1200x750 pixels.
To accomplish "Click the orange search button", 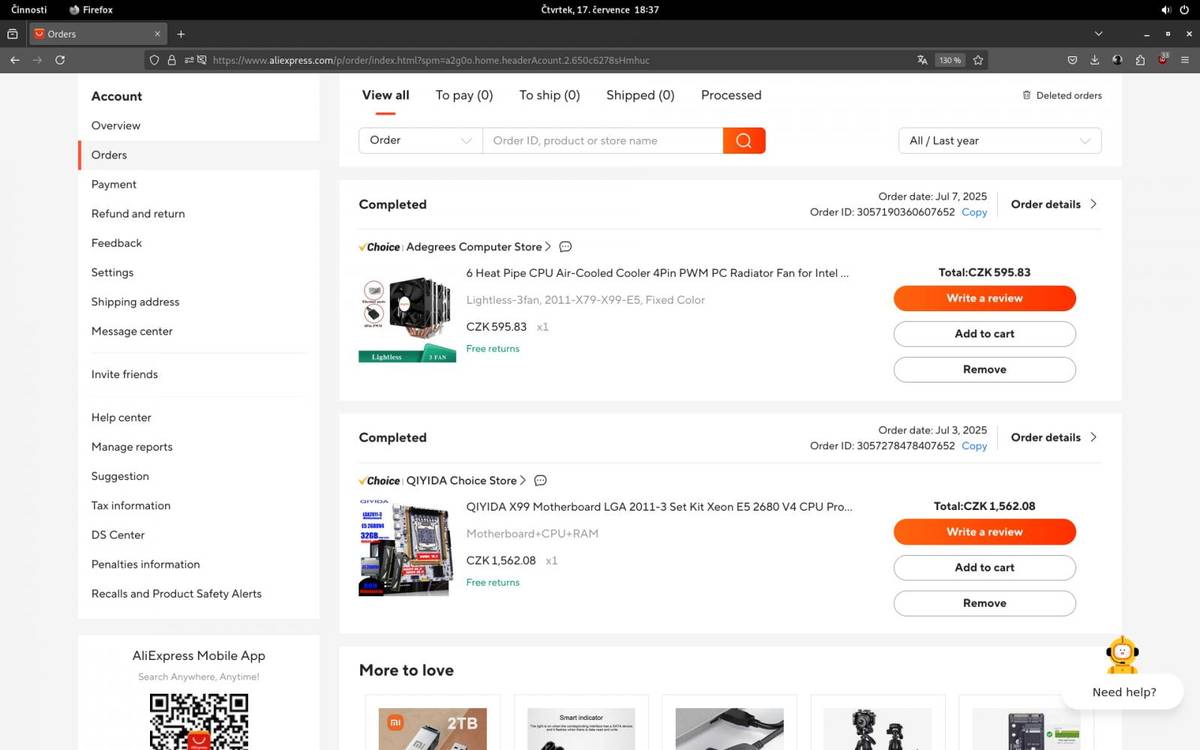I will point(743,141).
